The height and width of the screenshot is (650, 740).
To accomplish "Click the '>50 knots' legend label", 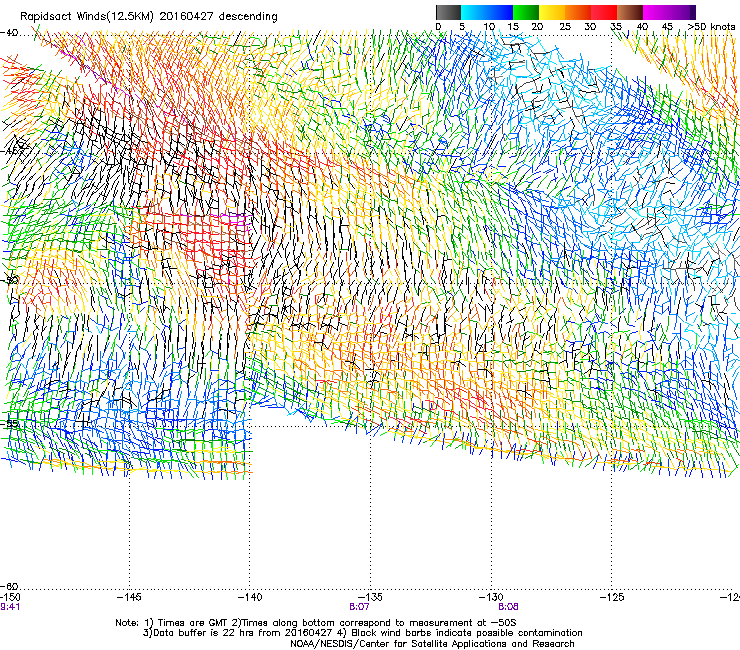I will [x=711, y=27].
